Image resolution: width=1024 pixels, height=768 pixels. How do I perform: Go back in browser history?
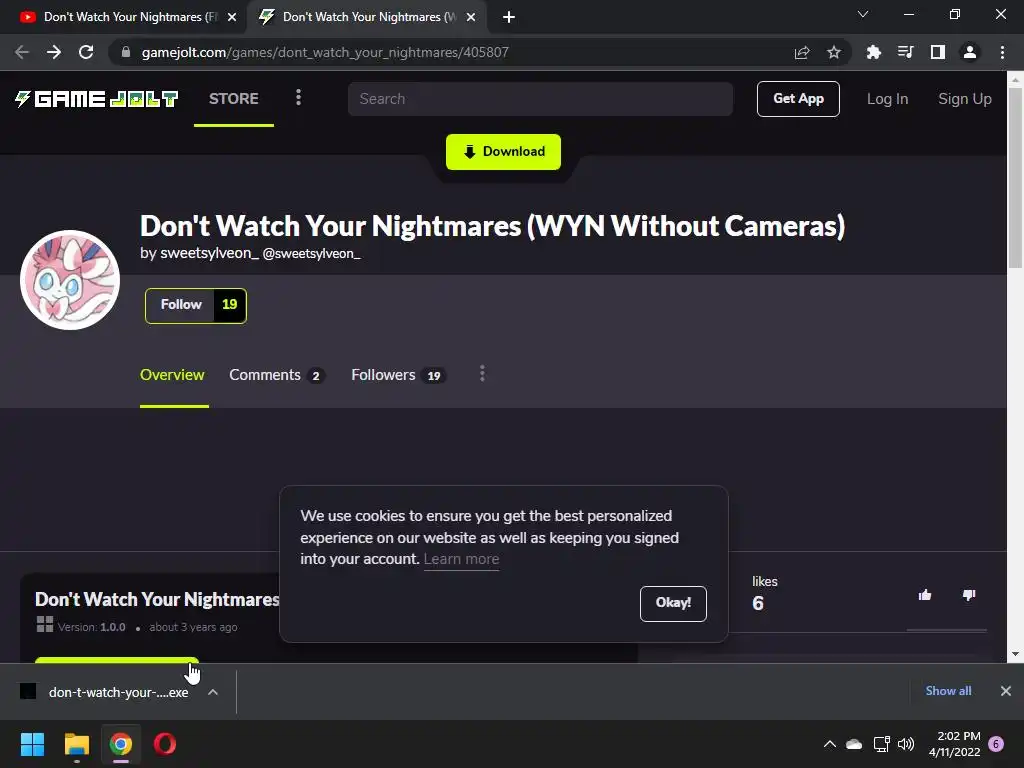[x=22, y=52]
